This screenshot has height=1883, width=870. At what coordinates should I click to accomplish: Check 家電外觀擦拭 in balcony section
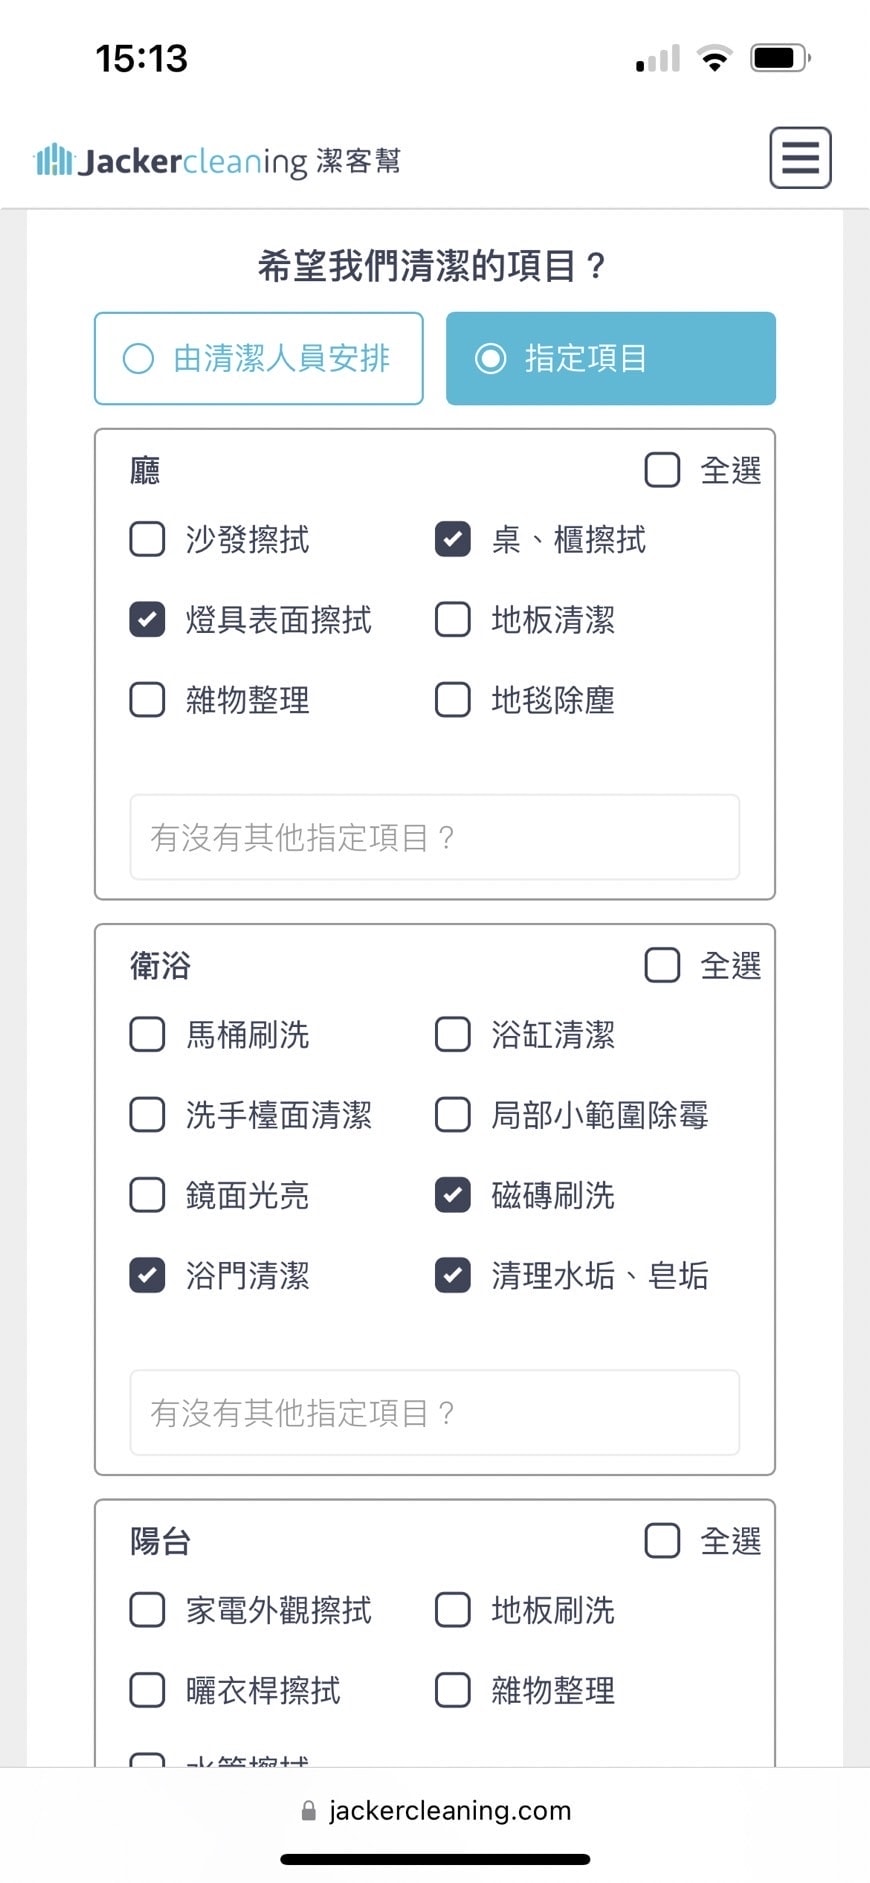148,1610
